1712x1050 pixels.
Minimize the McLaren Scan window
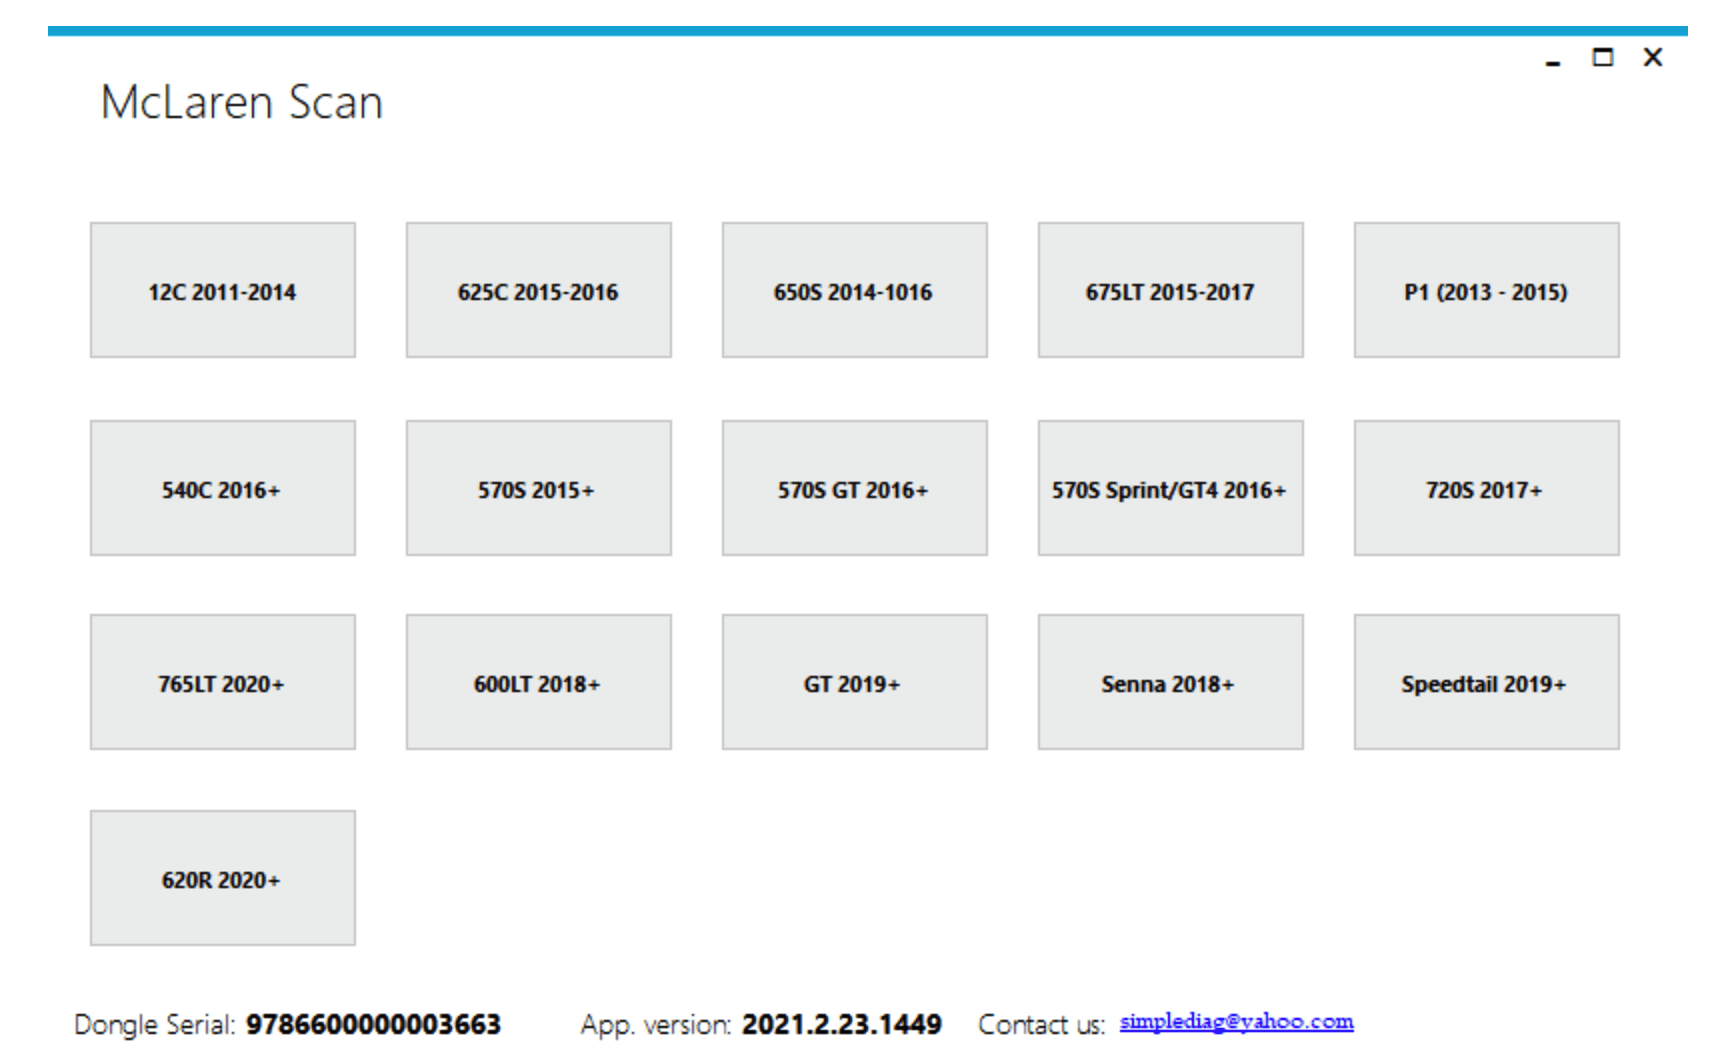click(x=1553, y=60)
